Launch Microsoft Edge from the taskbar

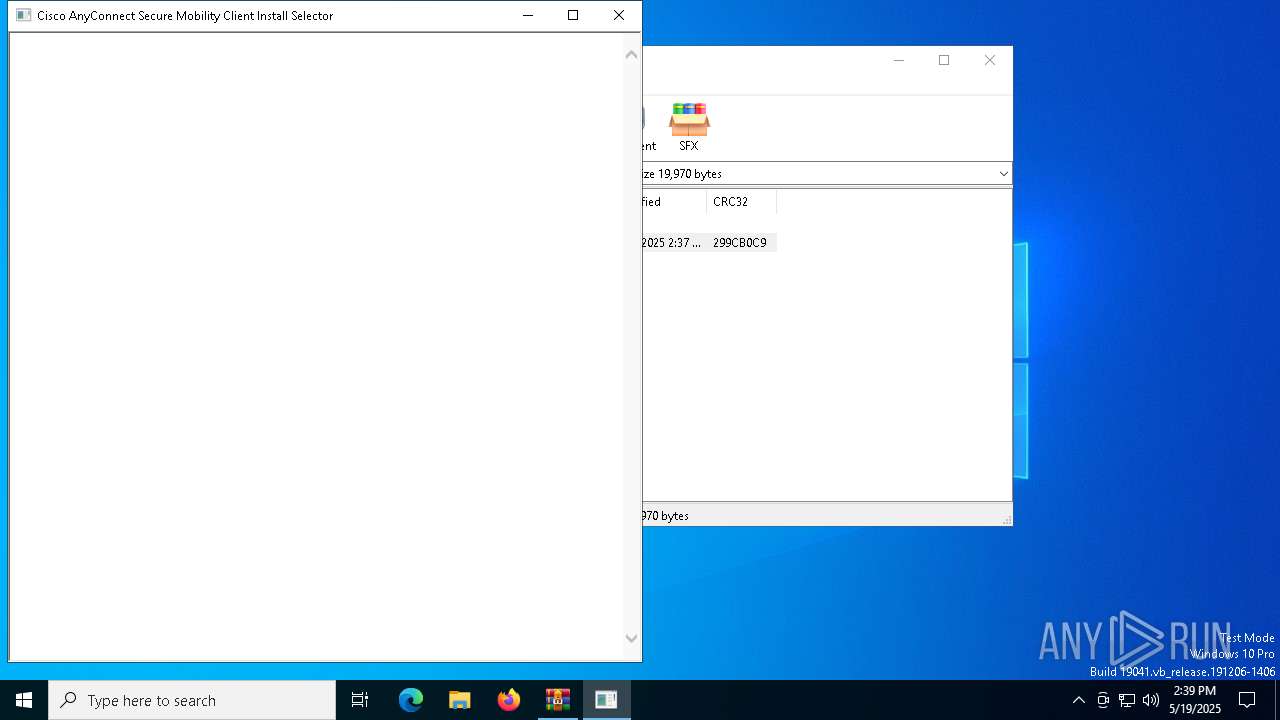tap(411, 700)
